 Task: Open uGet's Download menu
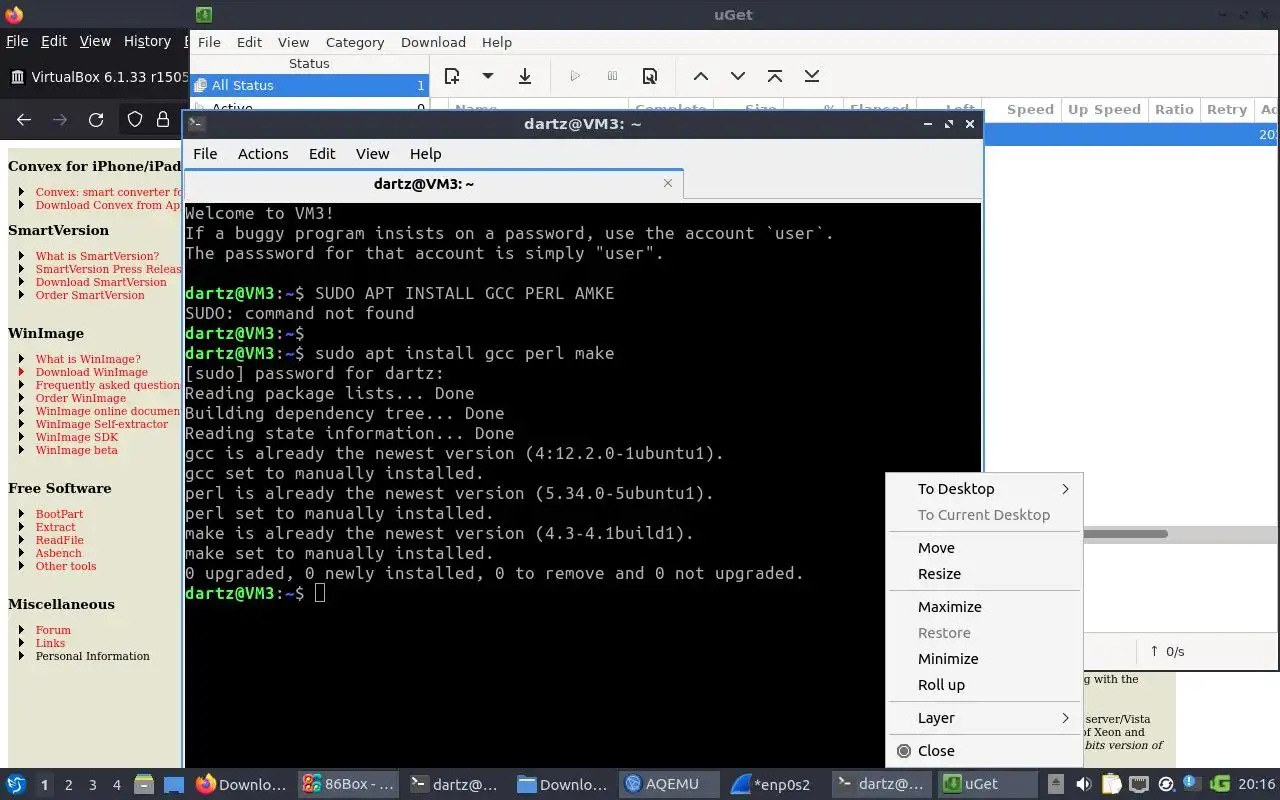tap(433, 42)
